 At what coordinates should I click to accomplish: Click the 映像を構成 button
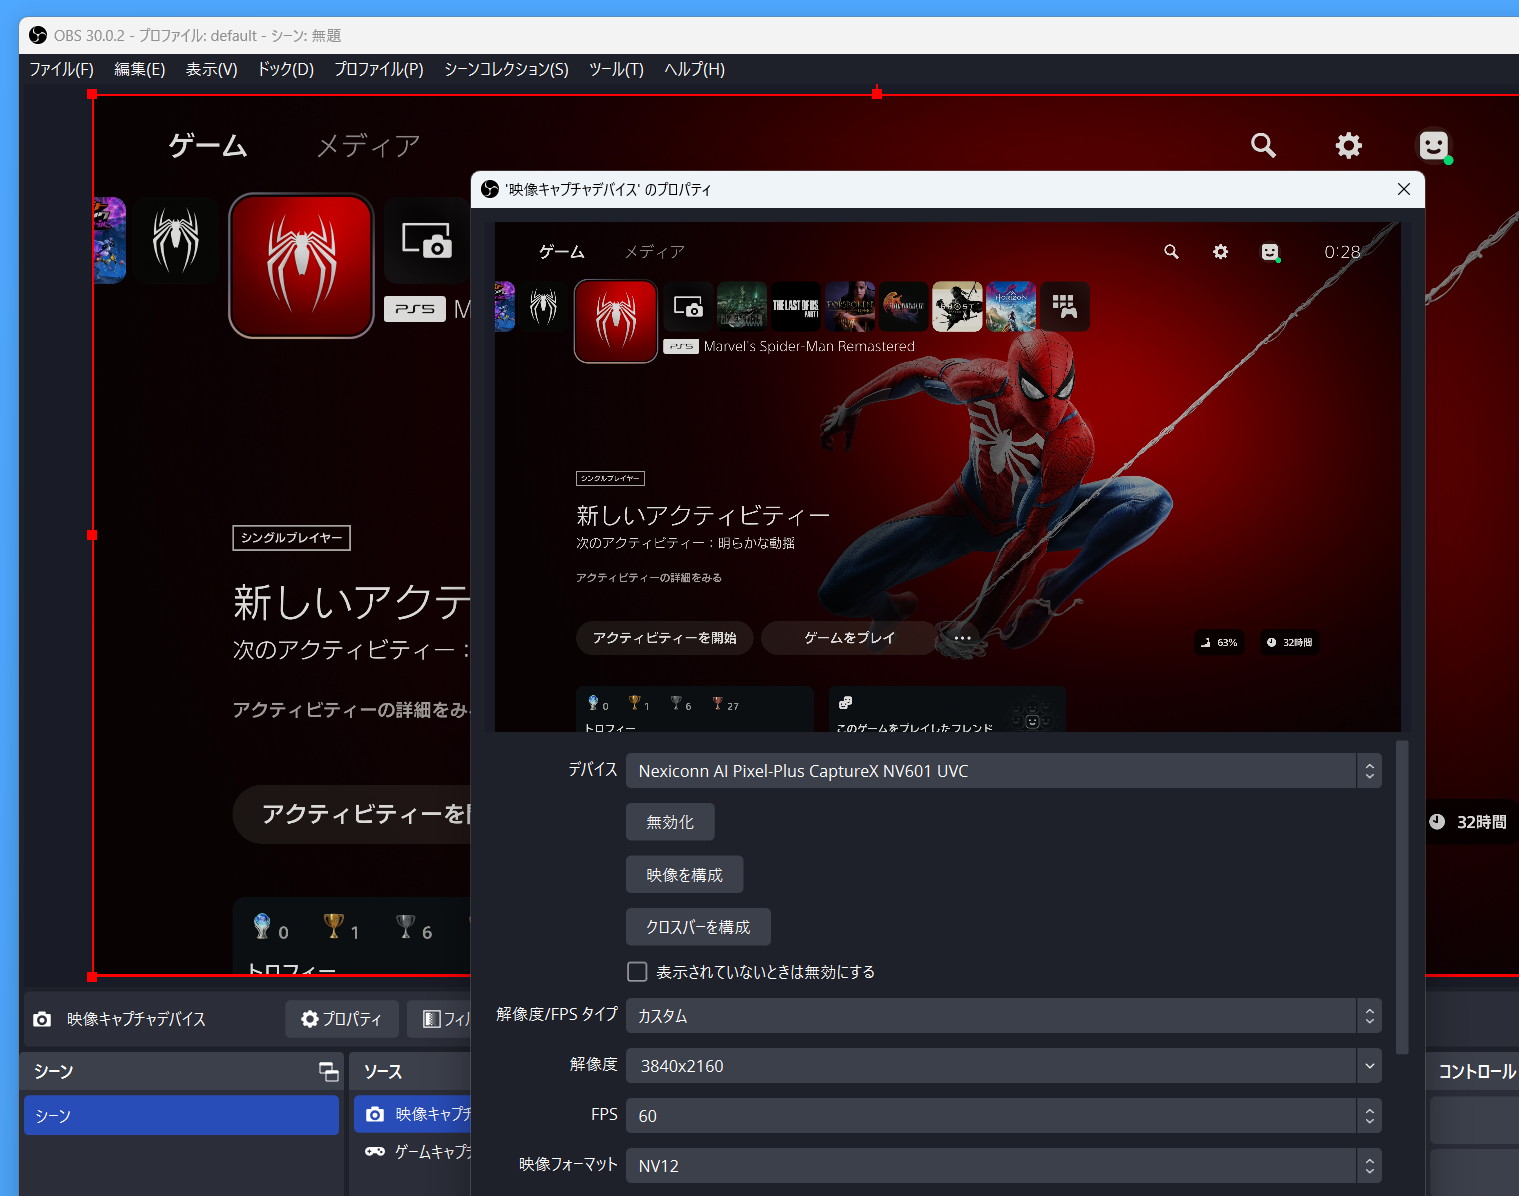tap(684, 875)
